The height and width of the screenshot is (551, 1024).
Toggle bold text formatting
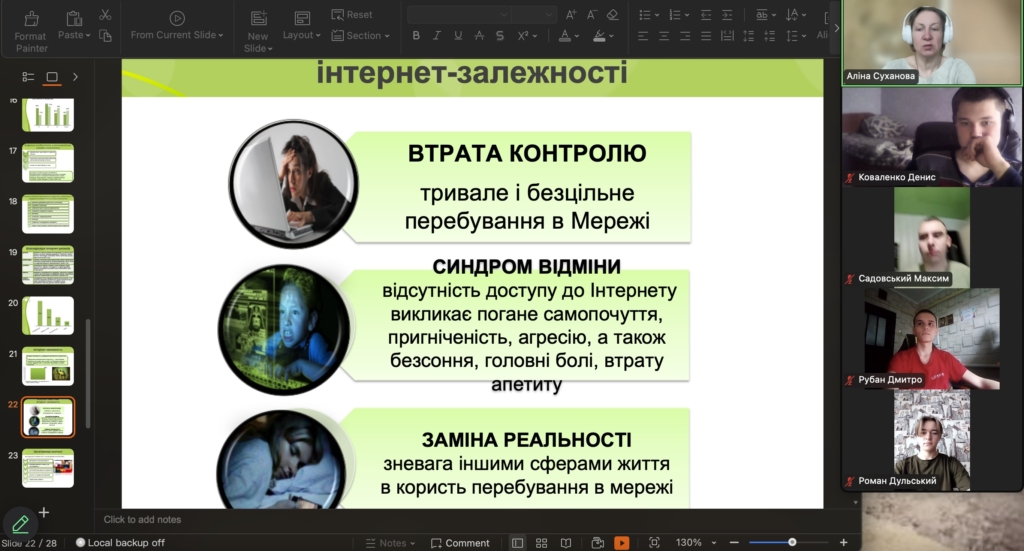(x=416, y=36)
